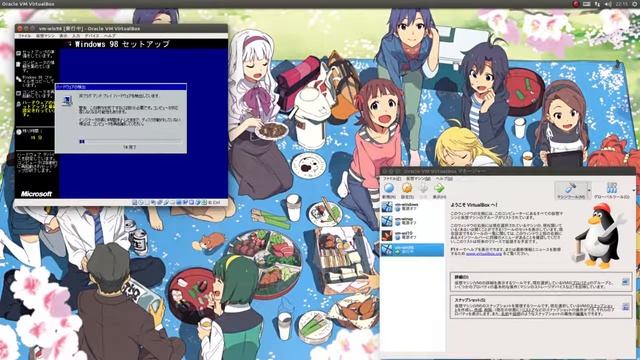
Task: Click the greyed Discard down-arrow icon
Action: tap(424, 188)
